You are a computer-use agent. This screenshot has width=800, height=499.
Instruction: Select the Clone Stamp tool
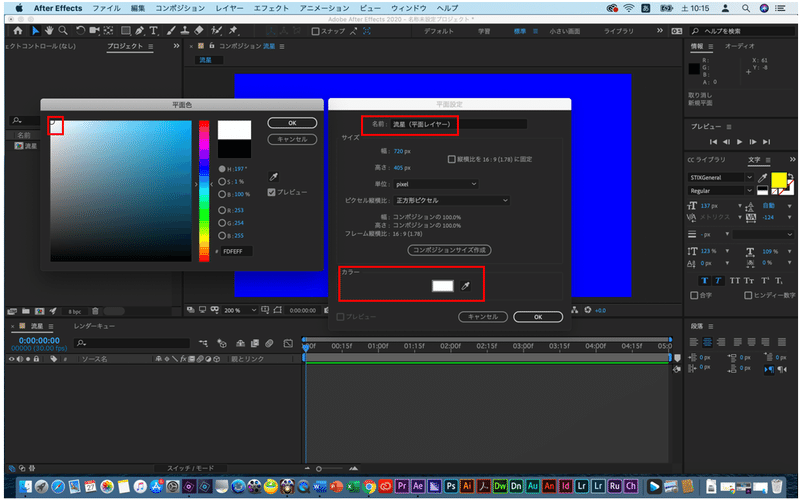point(185,31)
